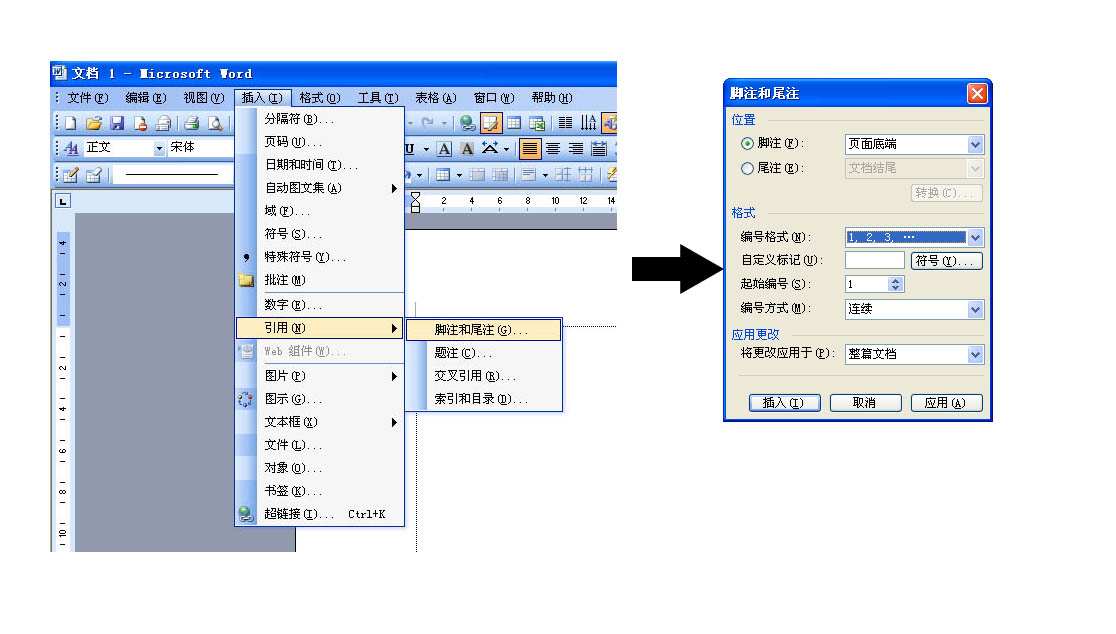Save the document with floppy icon
Screen dimensions: 1116x634
pos(117,123)
